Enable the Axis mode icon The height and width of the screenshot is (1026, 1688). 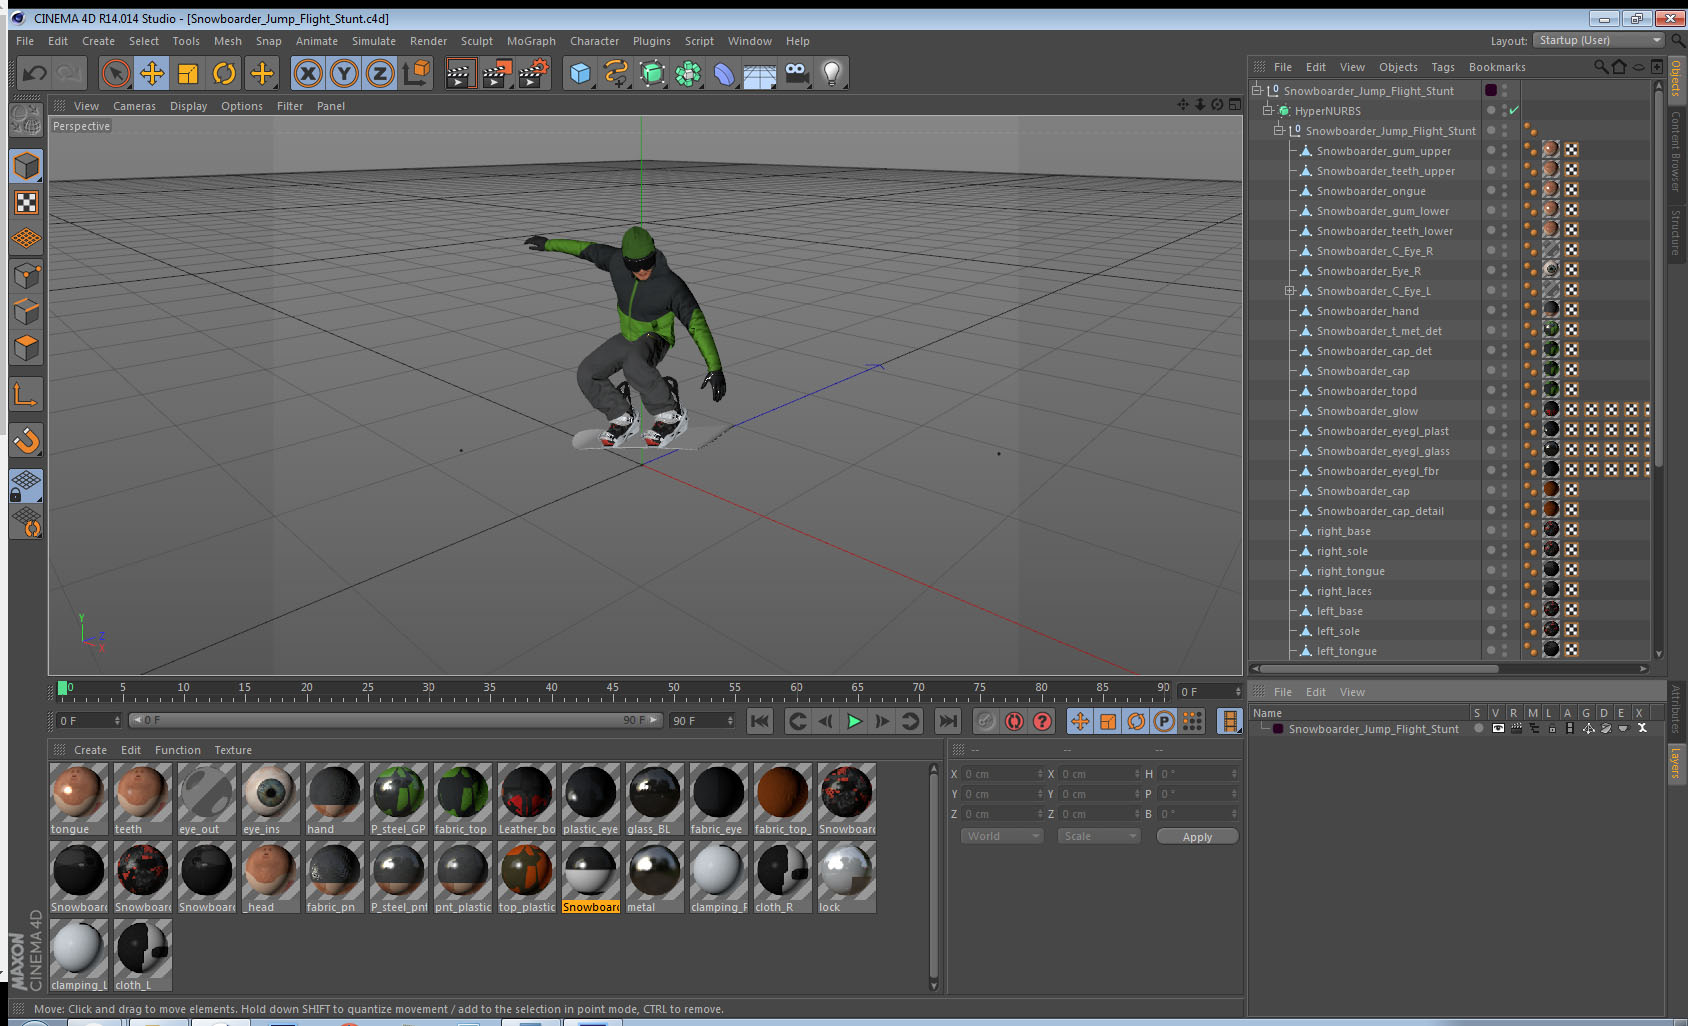pyautogui.click(x=26, y=396)
